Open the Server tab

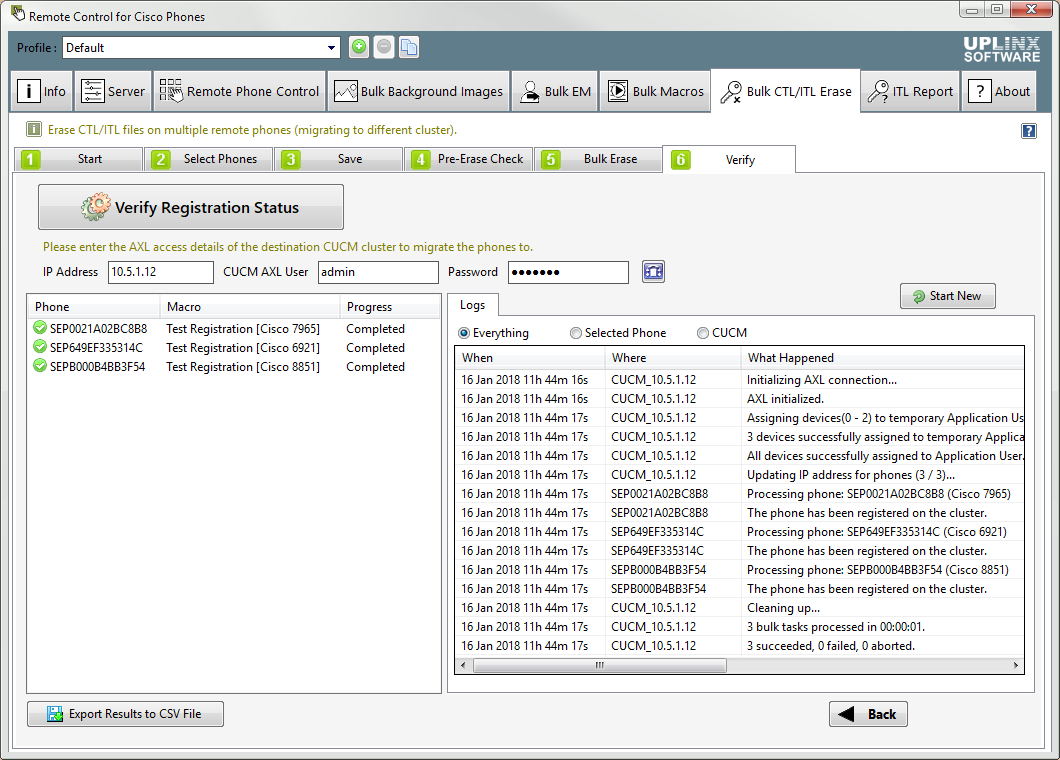[x=113, y=91]
